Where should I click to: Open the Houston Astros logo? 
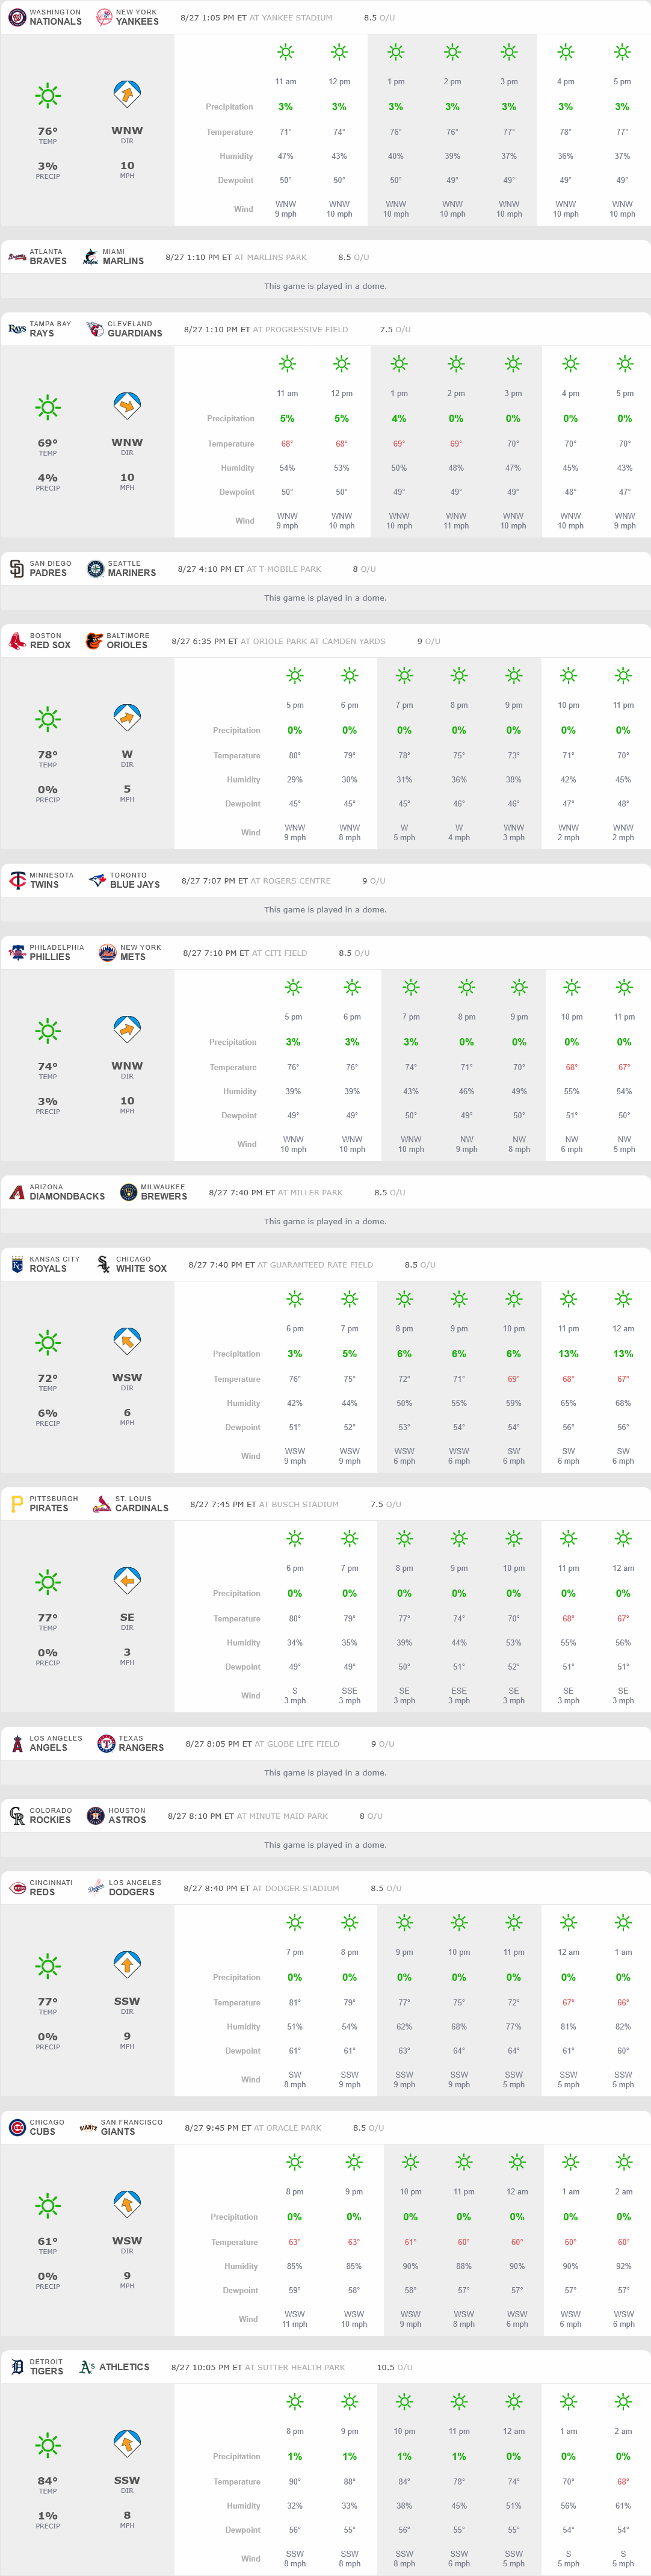95,1816
